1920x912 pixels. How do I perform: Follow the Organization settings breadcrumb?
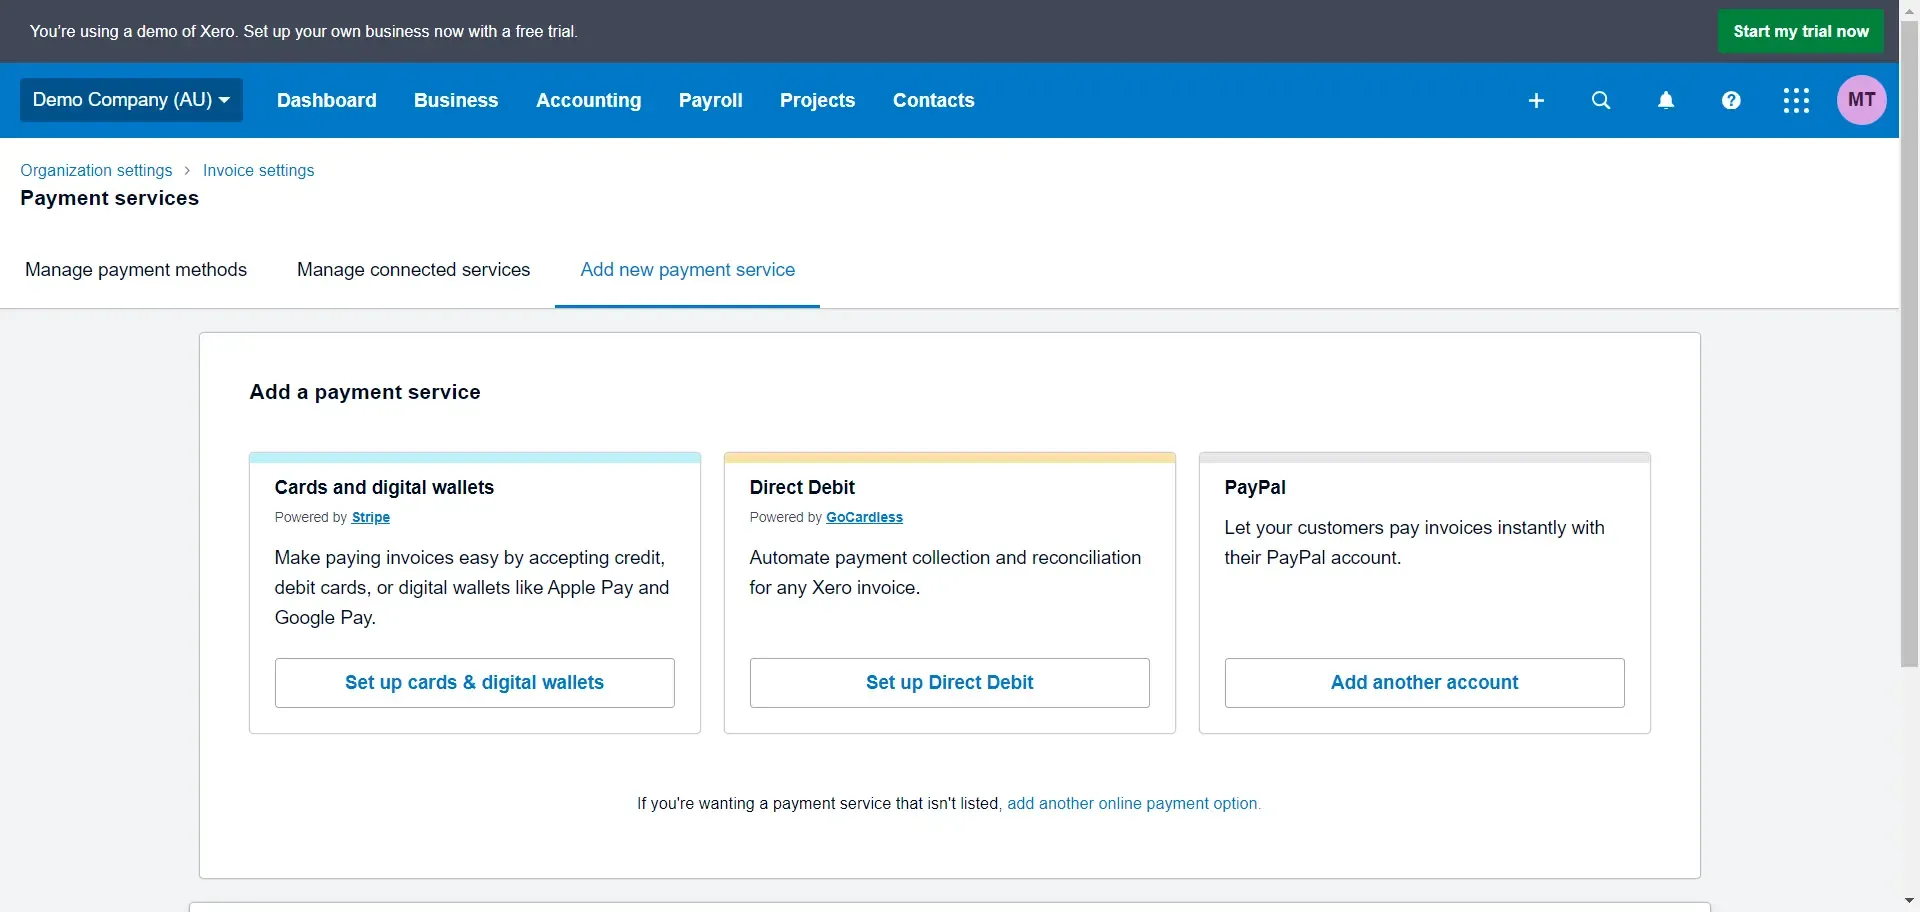(x=96, y=171)
